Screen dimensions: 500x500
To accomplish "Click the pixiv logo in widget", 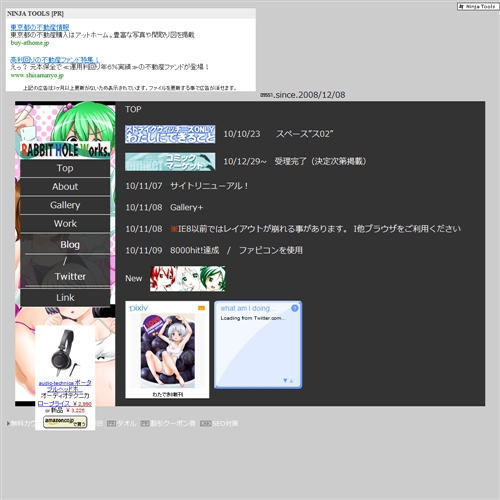I will click(x=139, y=308).
